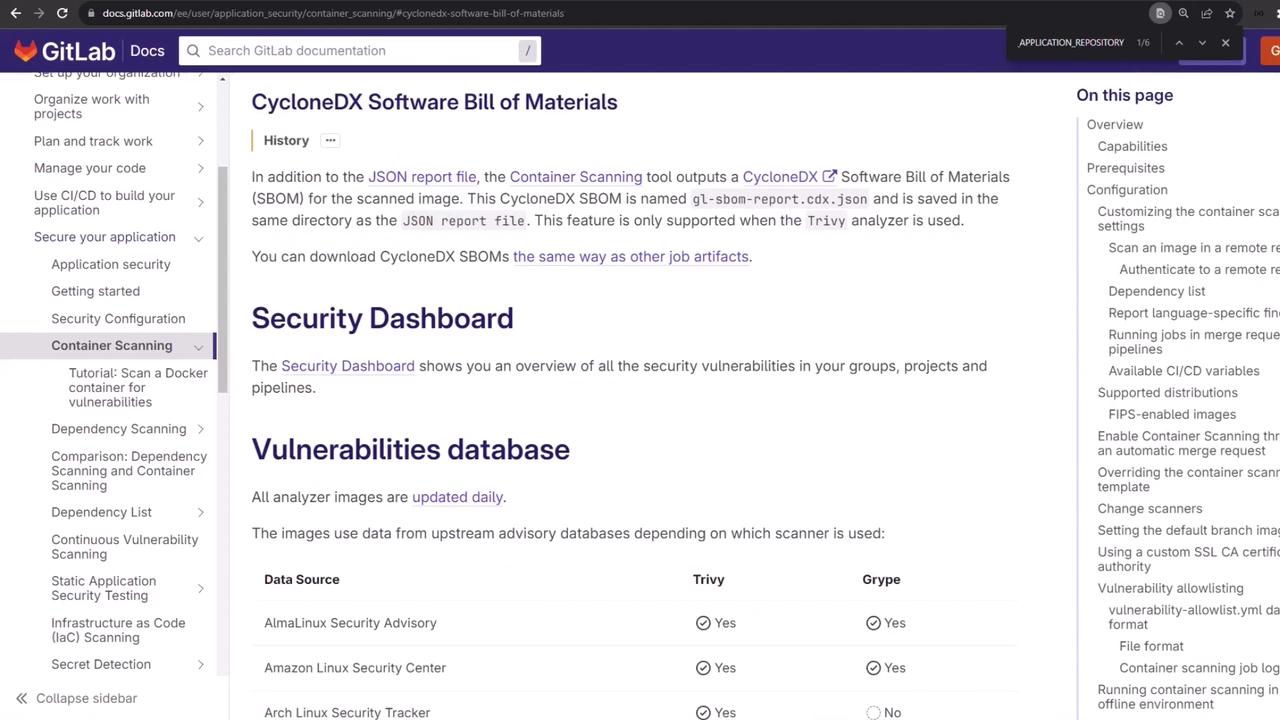Click Collapse sidebar at the bottom
The height and width of the screenshot is (720, 1280).
click(x=77, y=698)
